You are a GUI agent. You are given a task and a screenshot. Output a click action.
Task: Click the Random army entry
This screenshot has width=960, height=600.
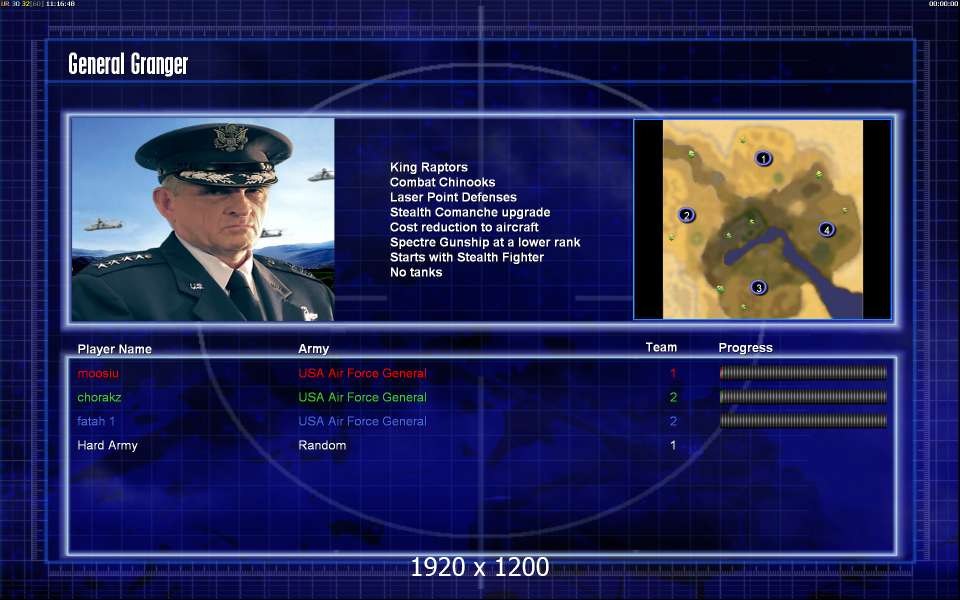322,445
